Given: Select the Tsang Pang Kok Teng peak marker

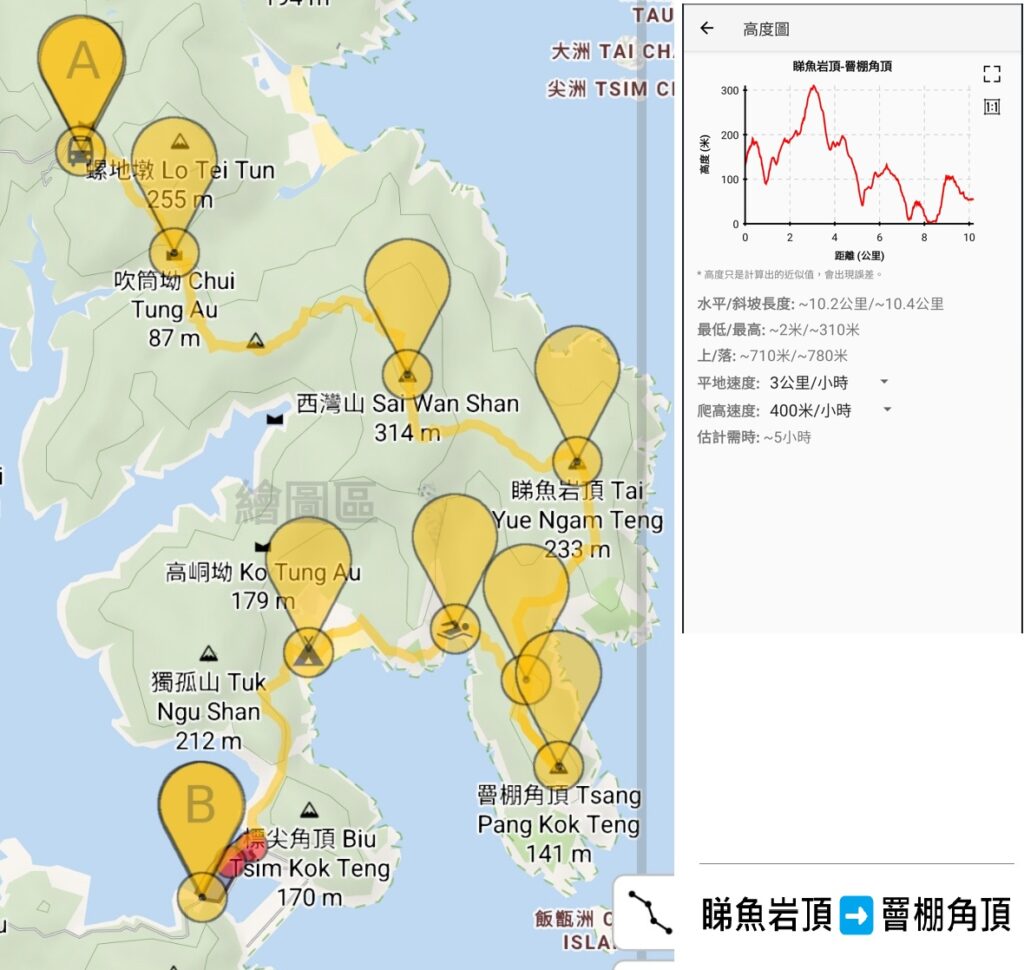Looking at the screenshot, I should point(558,765).
